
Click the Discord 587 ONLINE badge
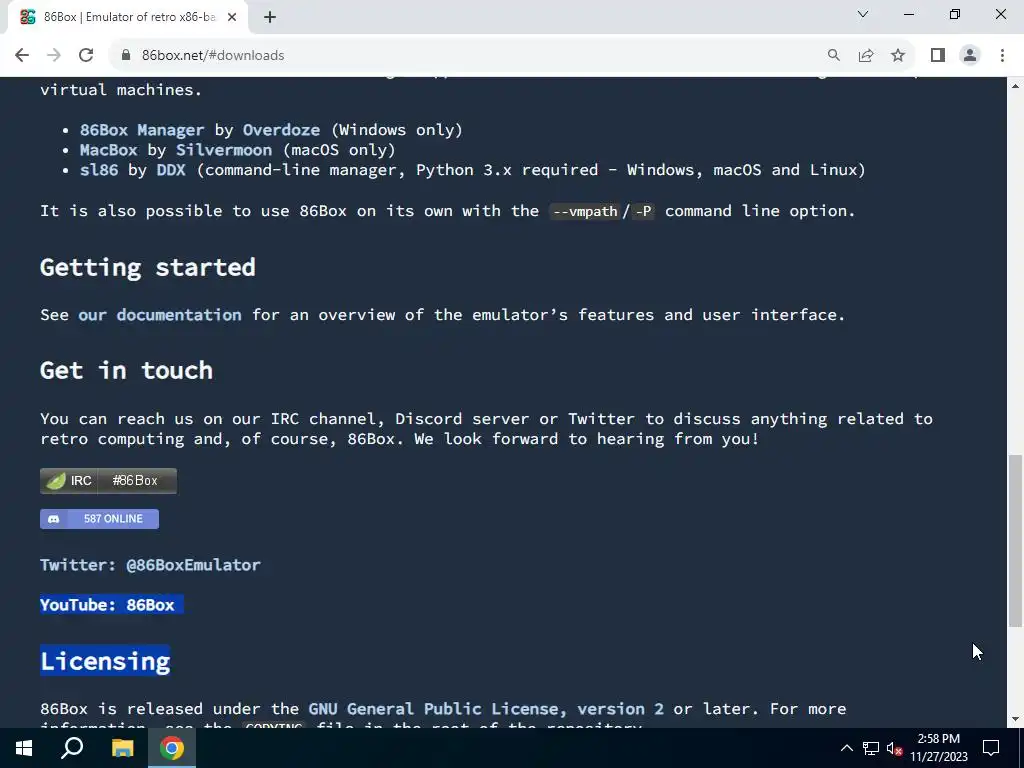point(99,519)
